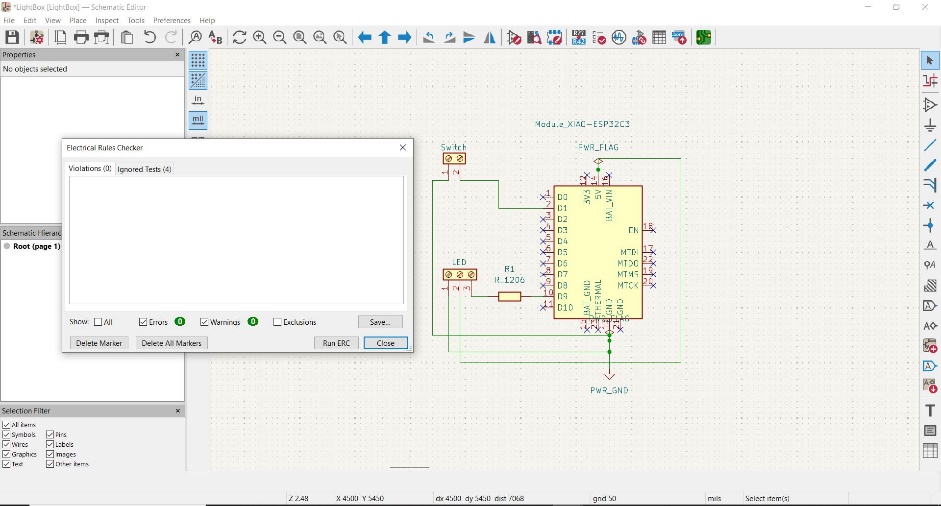Toggle Graphics in Selection Filter
This screenshot has width=941, height=506.
coord(6,454)
